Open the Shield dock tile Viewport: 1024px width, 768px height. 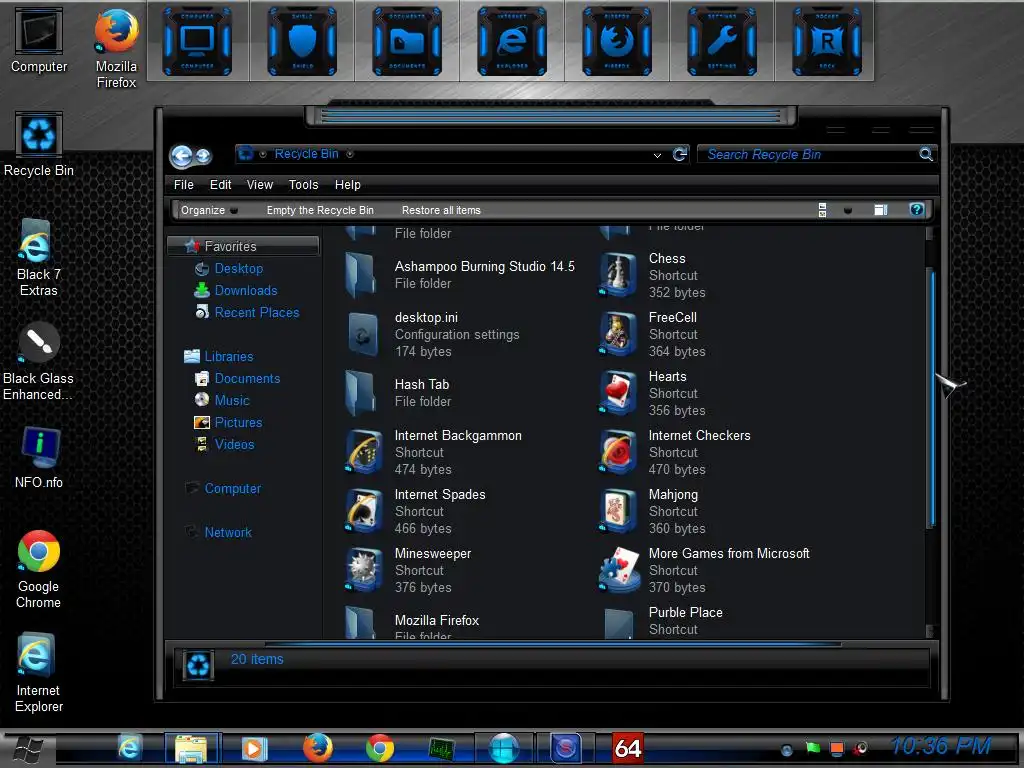click(302, 40)
